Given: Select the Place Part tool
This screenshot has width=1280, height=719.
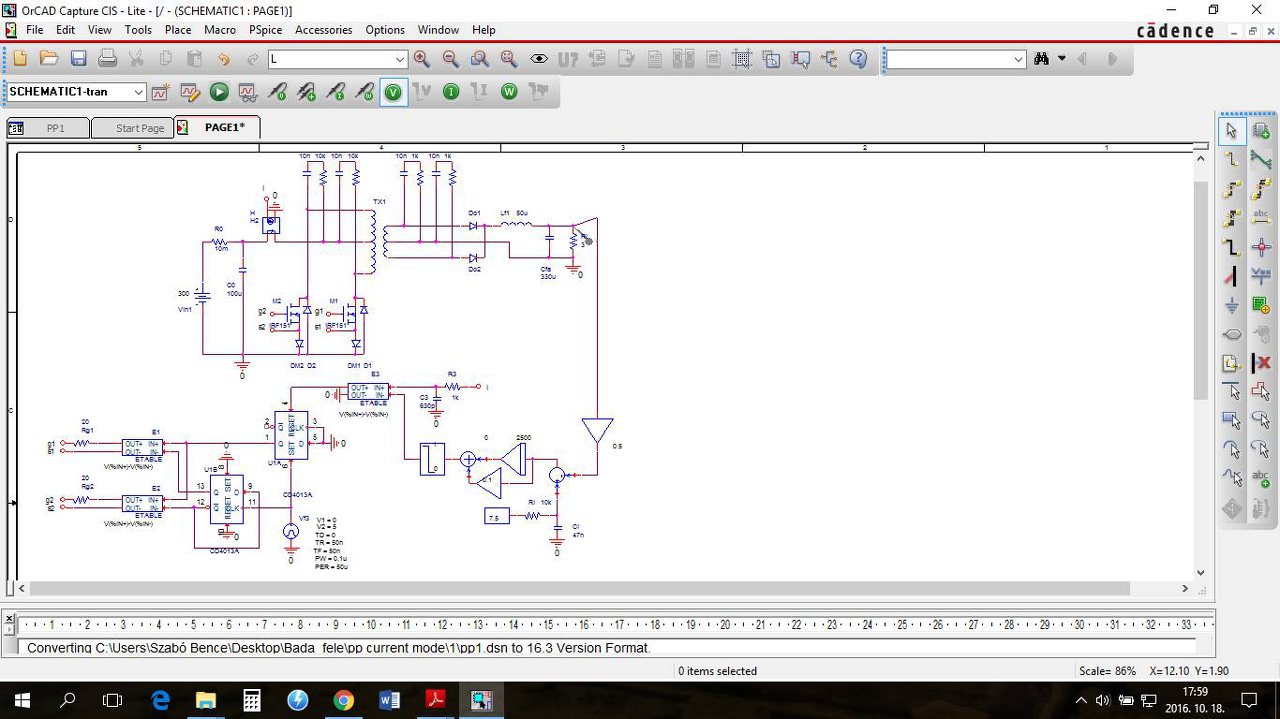Looking at the screenshot, I should click(x=1261, y=131).
